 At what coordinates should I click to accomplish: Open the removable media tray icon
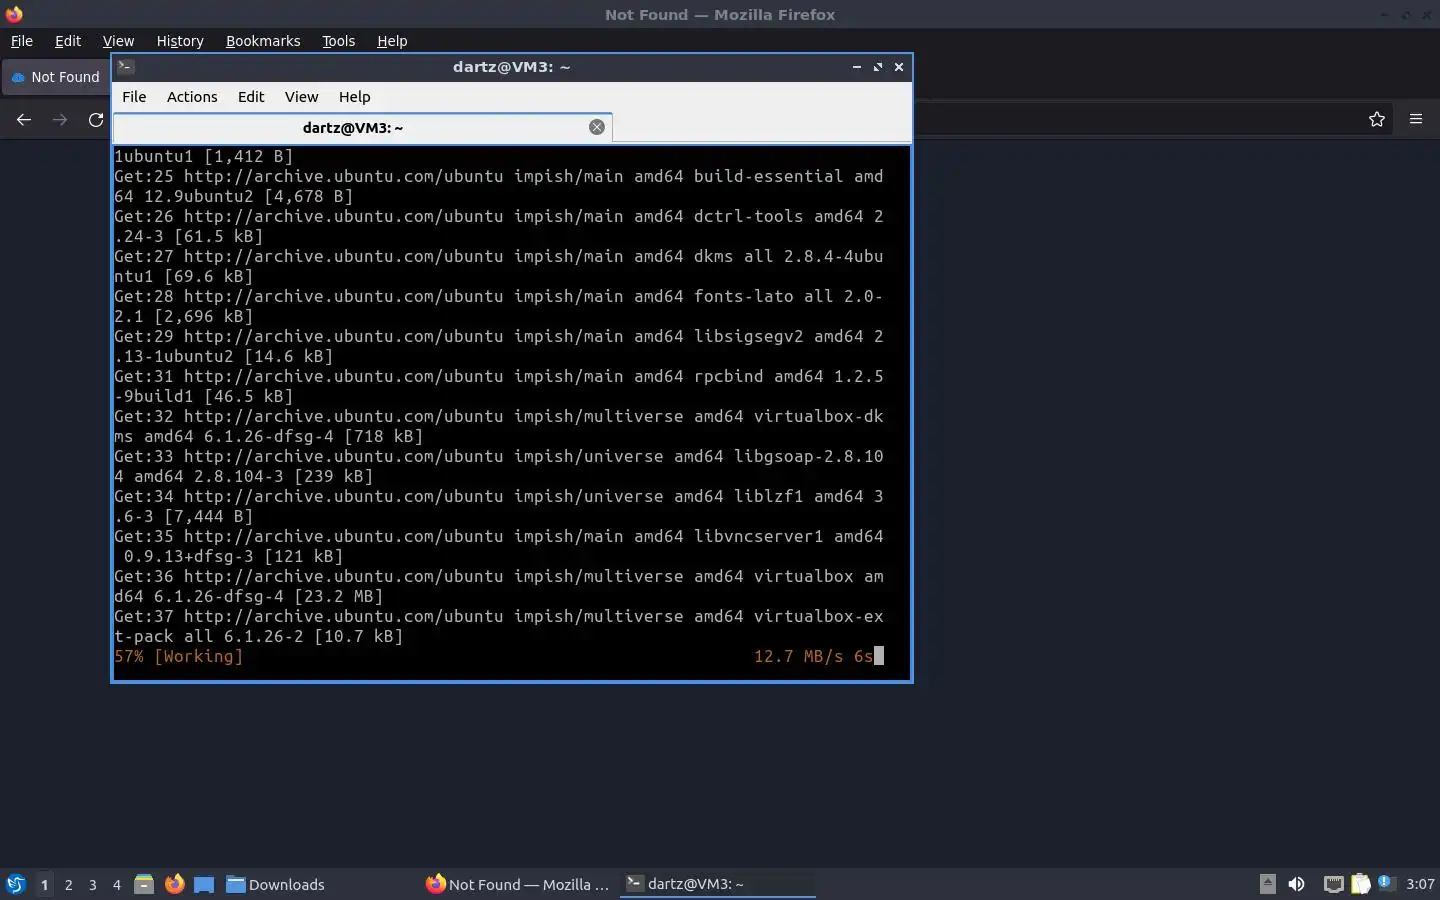1267,883
